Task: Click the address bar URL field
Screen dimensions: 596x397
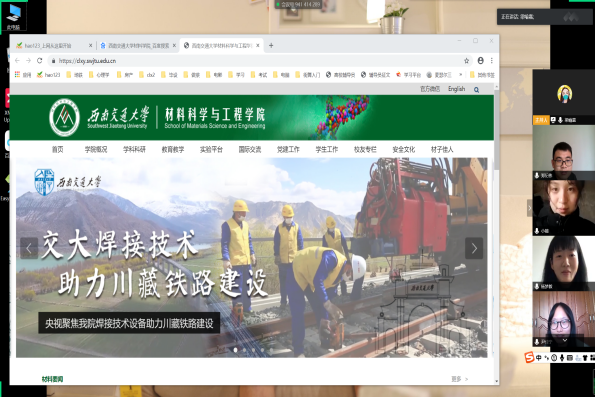Action: point(257,61)
